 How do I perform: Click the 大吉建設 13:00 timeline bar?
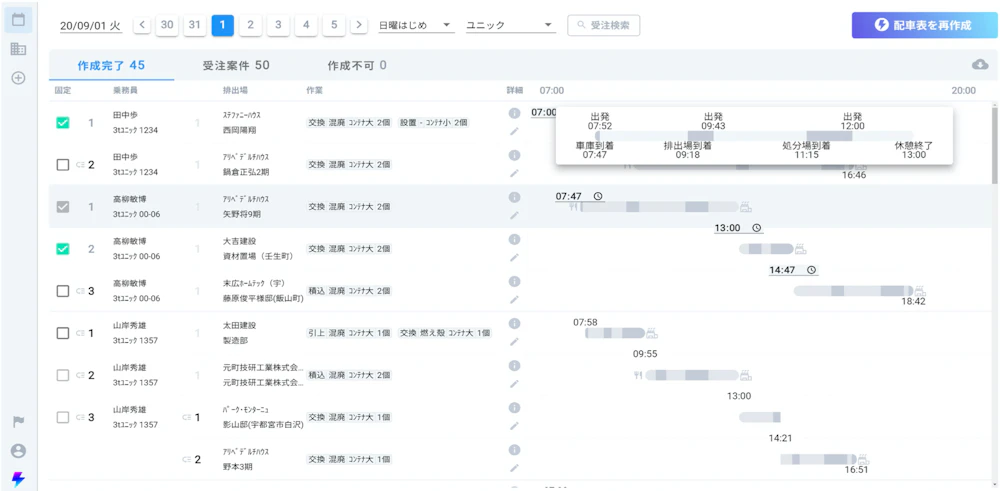(x=767, y=249)
